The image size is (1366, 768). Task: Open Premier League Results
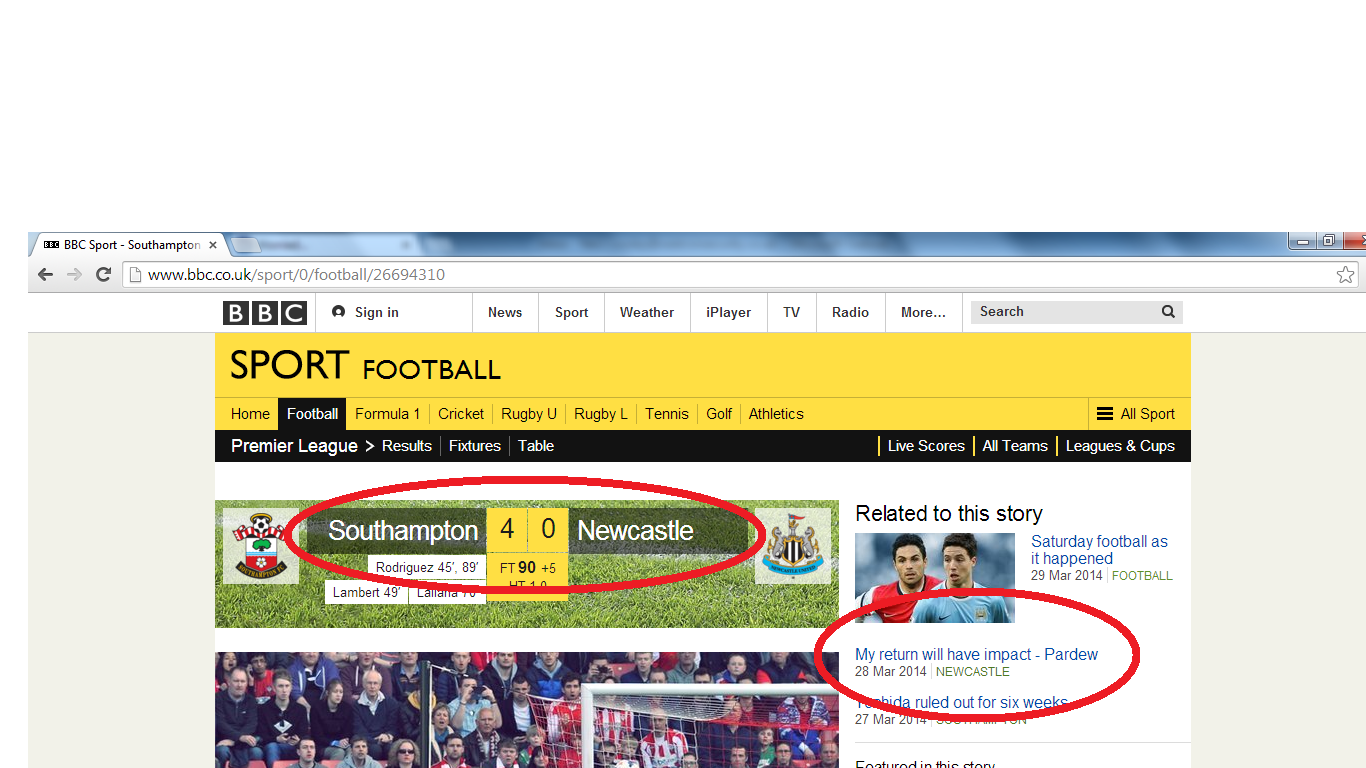tap(407, 446)
